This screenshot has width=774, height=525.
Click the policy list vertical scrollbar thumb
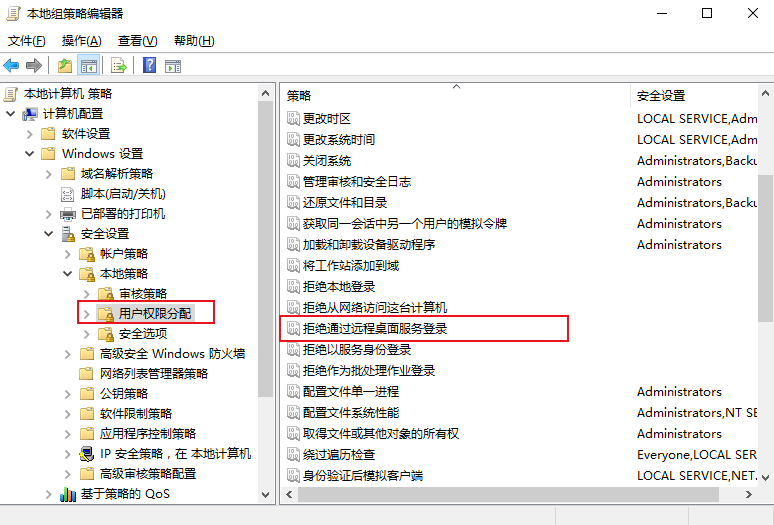[x=765, y=248]
